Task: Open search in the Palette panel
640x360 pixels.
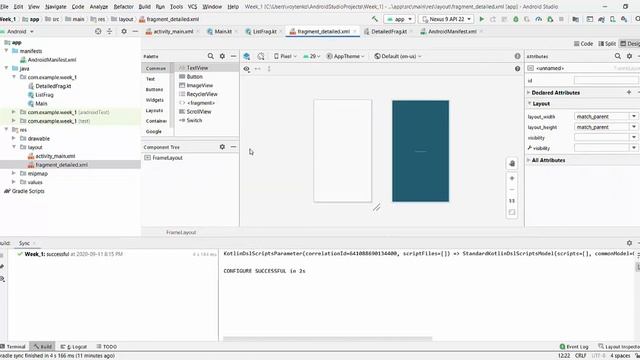Action: point(211,56)
